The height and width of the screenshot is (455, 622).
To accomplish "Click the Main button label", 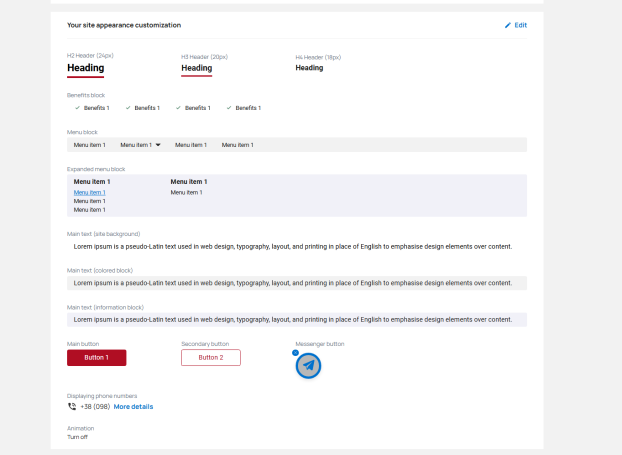I will tap(83, 344).
